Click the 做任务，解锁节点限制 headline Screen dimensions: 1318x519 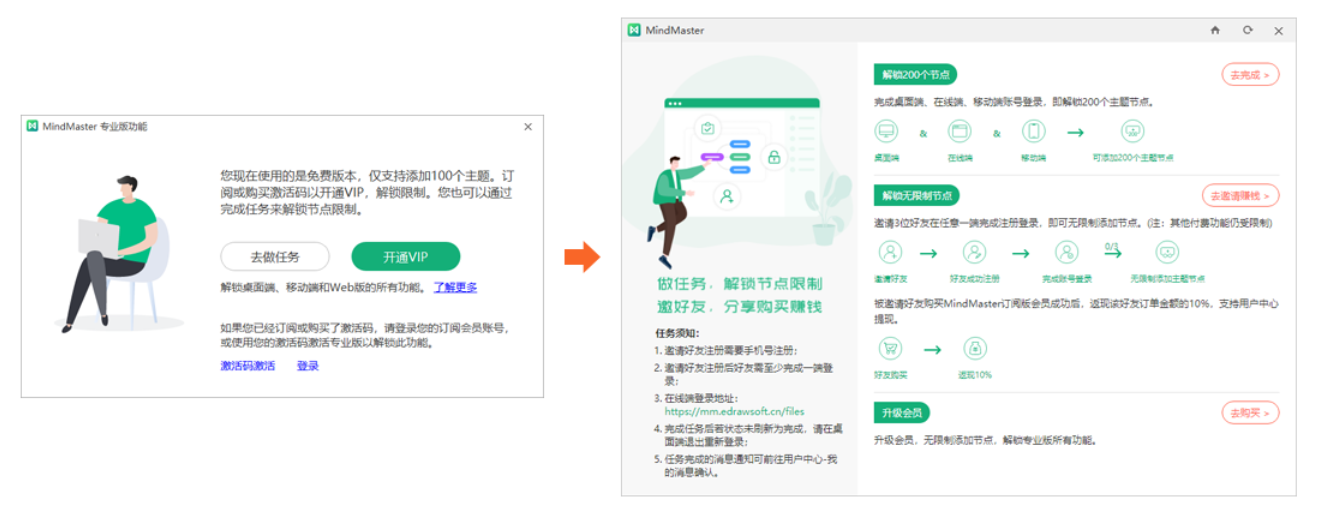739,283
